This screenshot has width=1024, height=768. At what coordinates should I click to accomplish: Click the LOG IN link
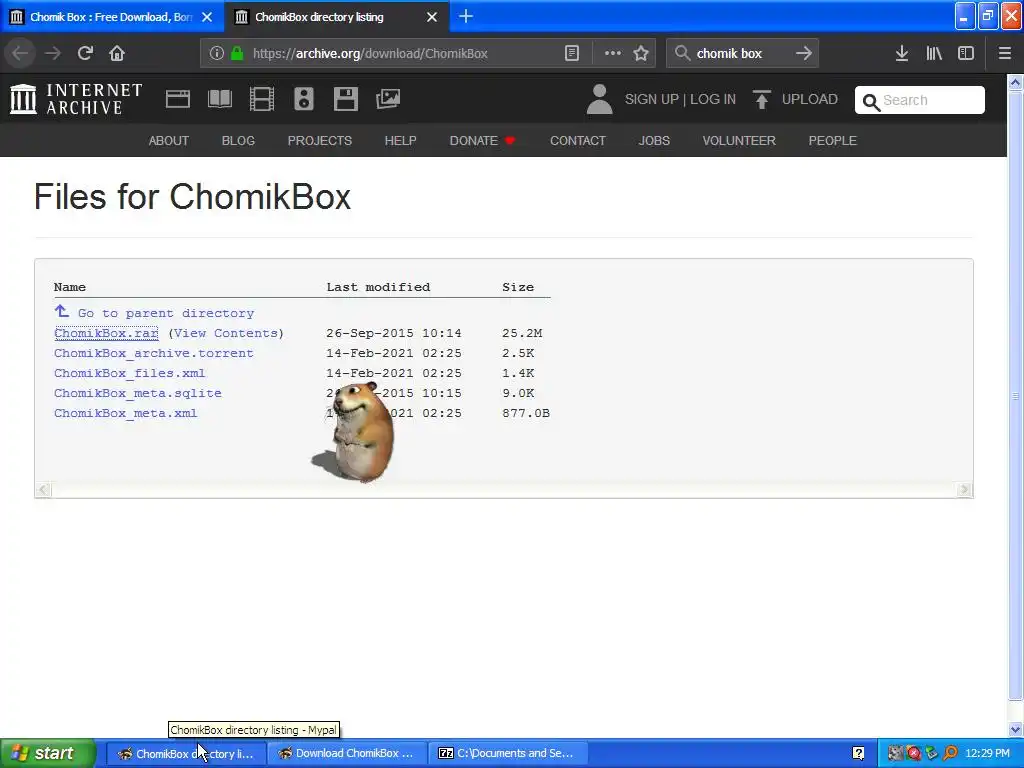click(713, 99)
